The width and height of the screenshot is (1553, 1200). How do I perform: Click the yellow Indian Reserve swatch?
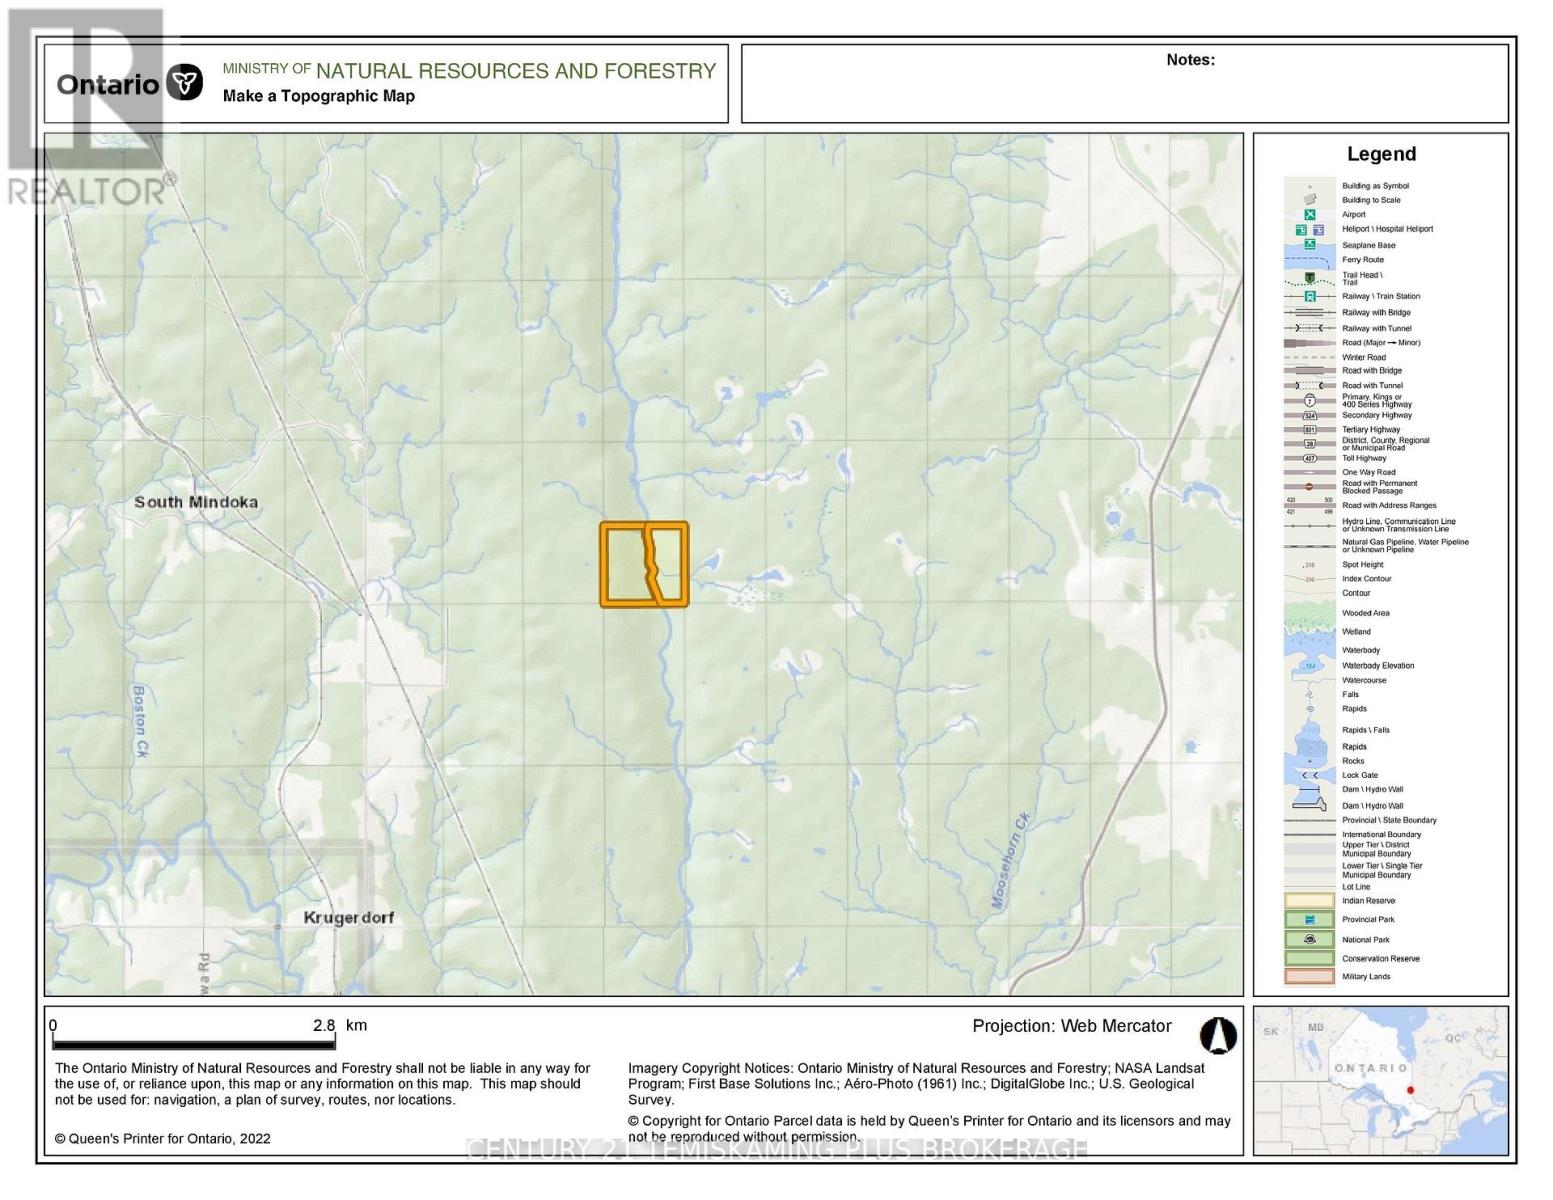[x=1308, y=900]
